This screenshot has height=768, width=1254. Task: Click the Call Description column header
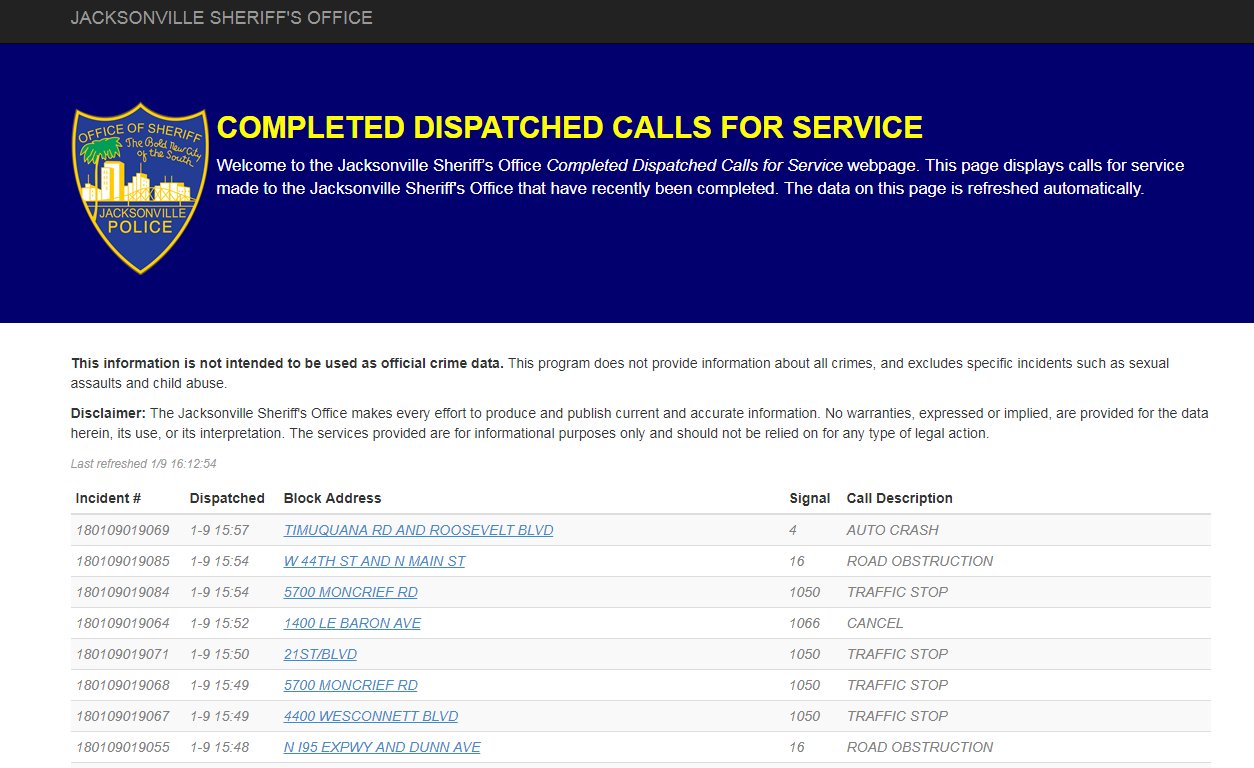(899, 498)
